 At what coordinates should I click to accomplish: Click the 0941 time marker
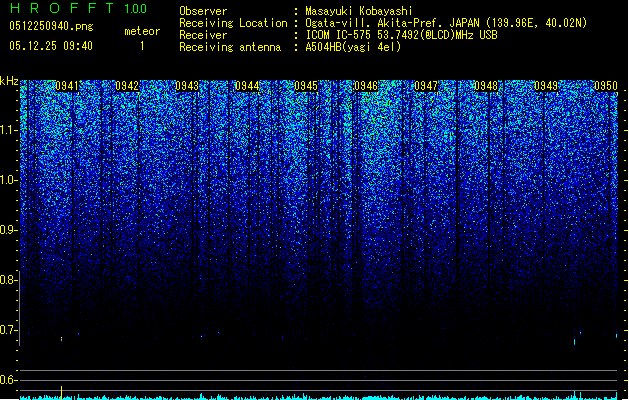click(67, 86)
